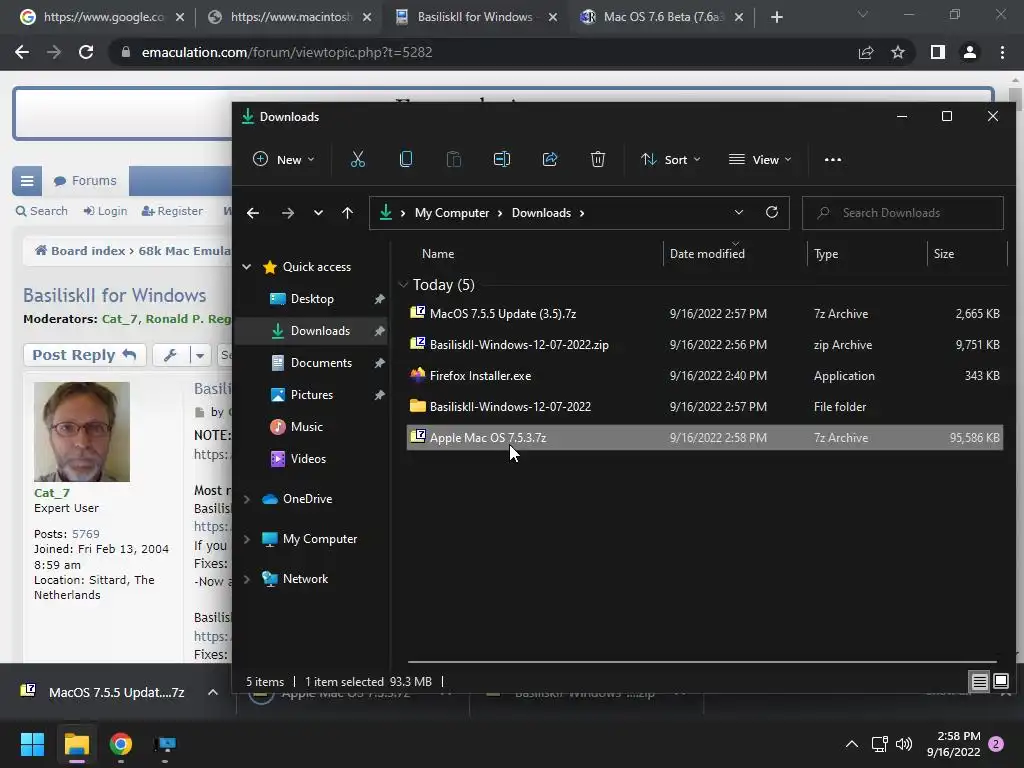Screen dimensions: 1024x768
Task: Collapse the Today (5) group
Action: [403, 284]
